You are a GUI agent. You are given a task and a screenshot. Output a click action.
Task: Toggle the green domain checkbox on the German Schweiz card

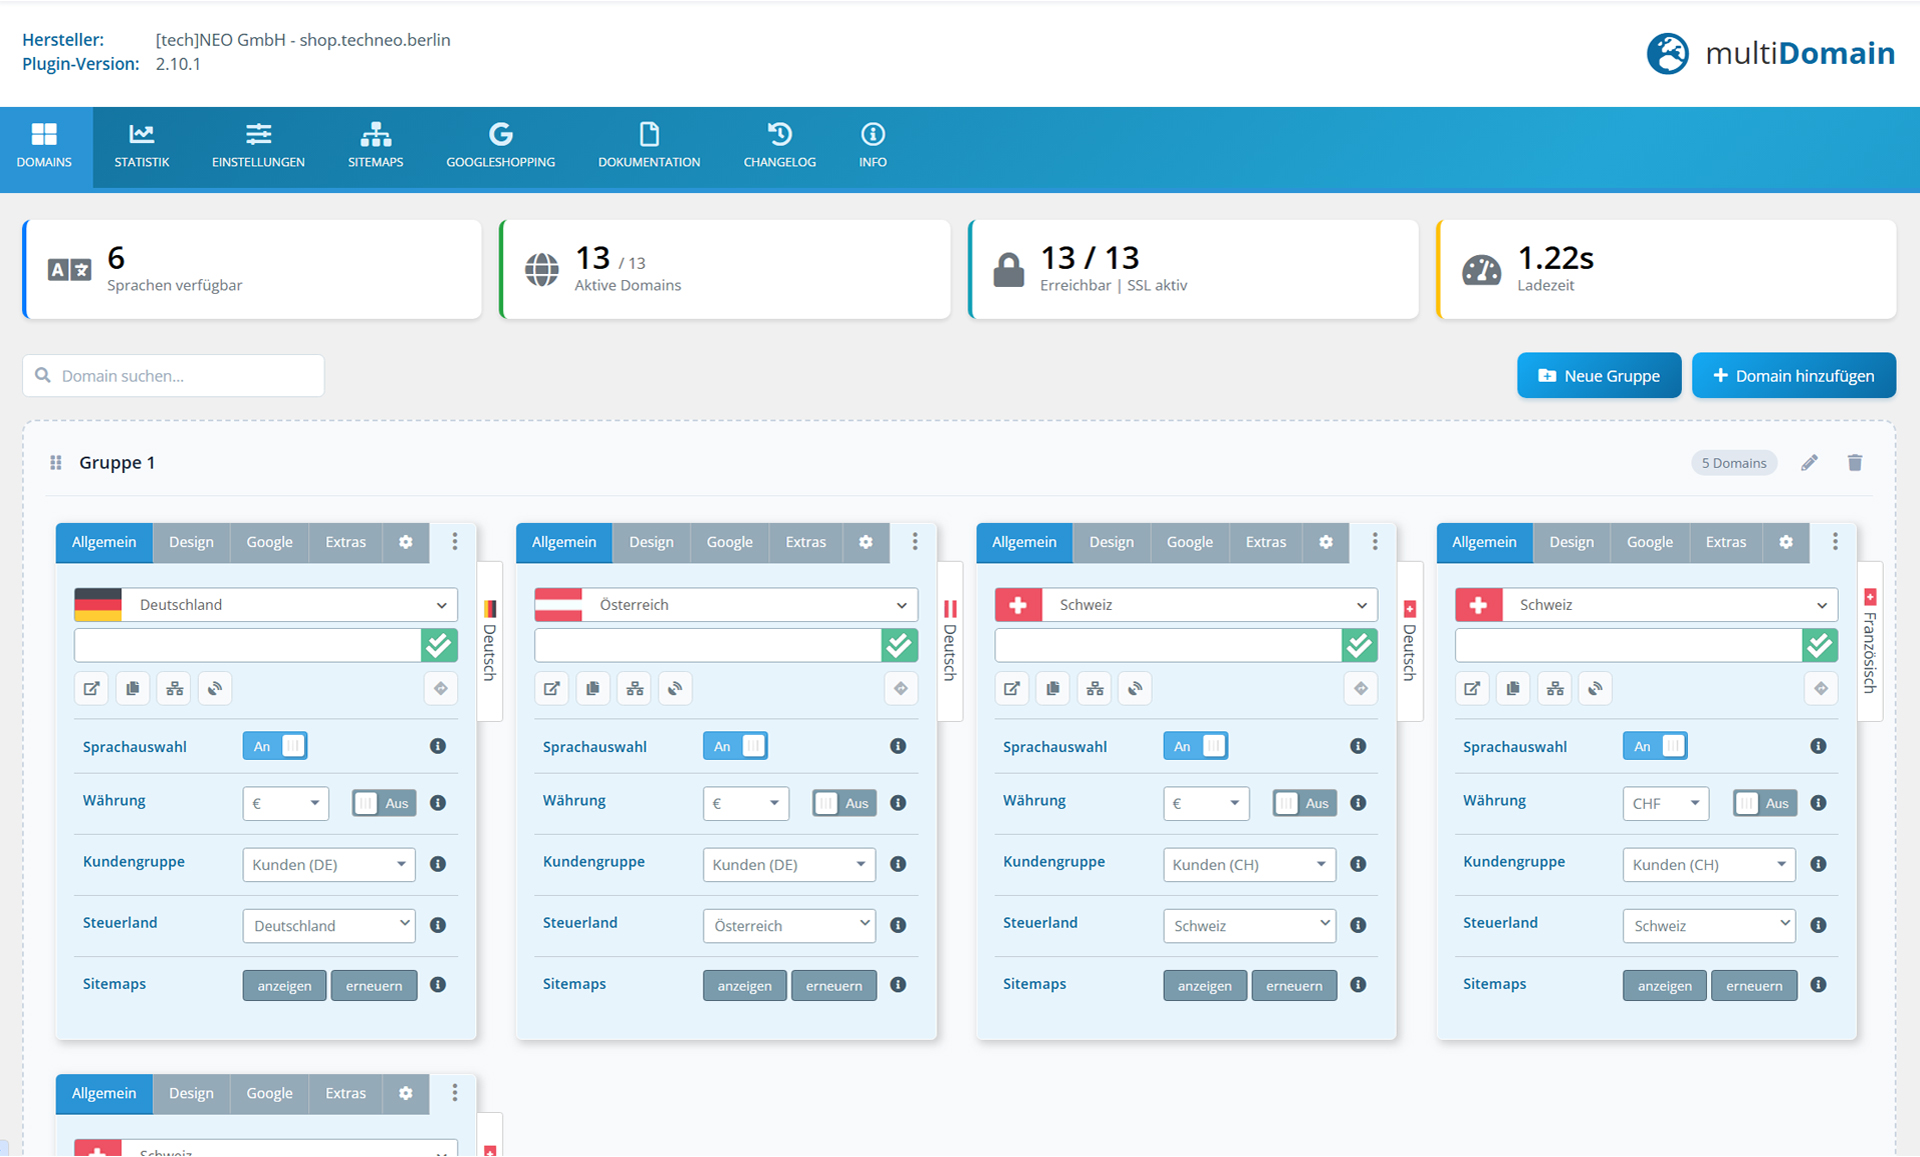pyautogui.click(x=1359, y=646)
